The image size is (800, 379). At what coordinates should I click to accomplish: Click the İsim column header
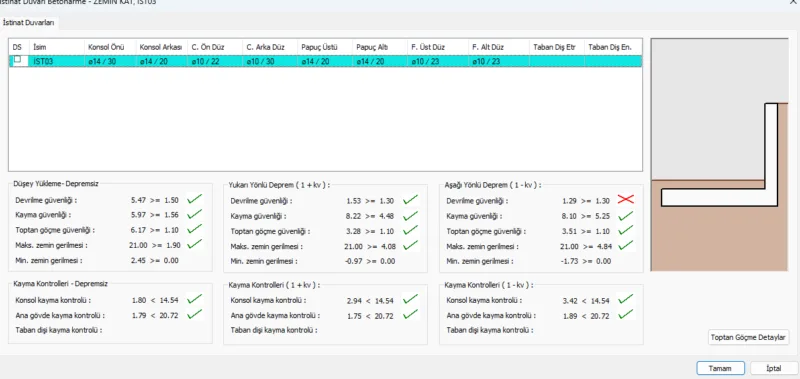[57, 47]
